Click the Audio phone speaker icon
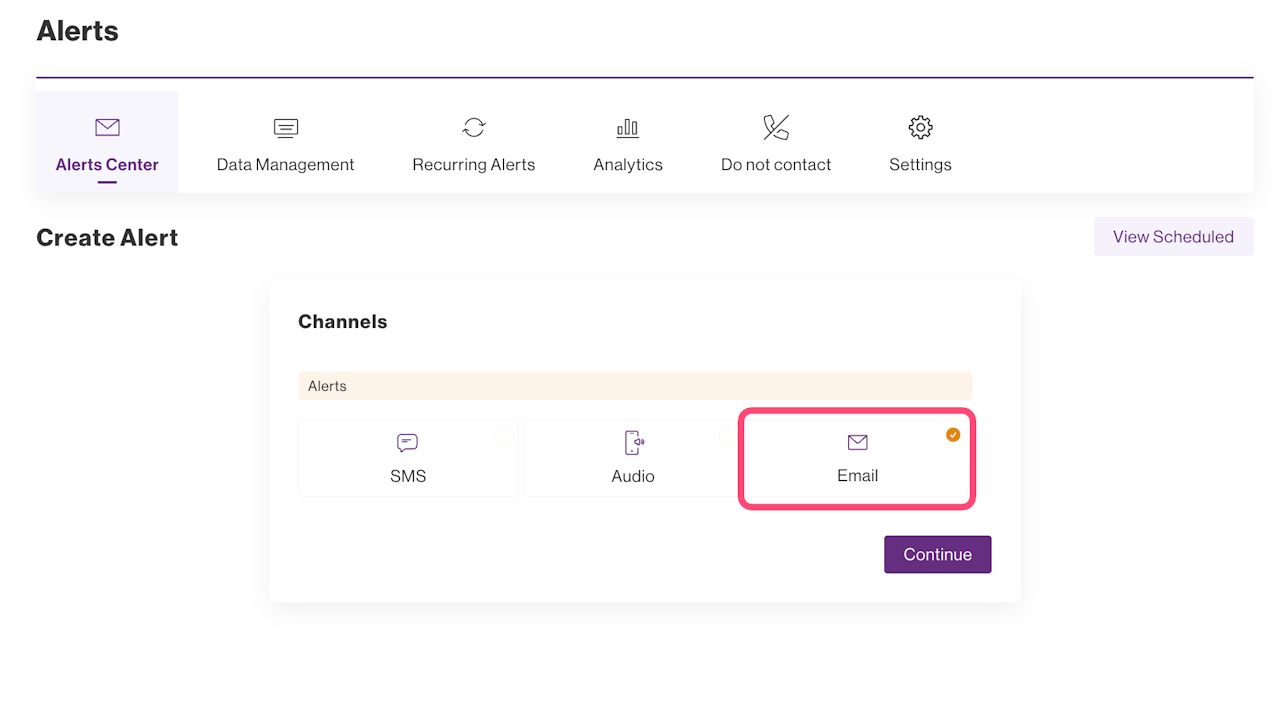 [x=633, y=443]
